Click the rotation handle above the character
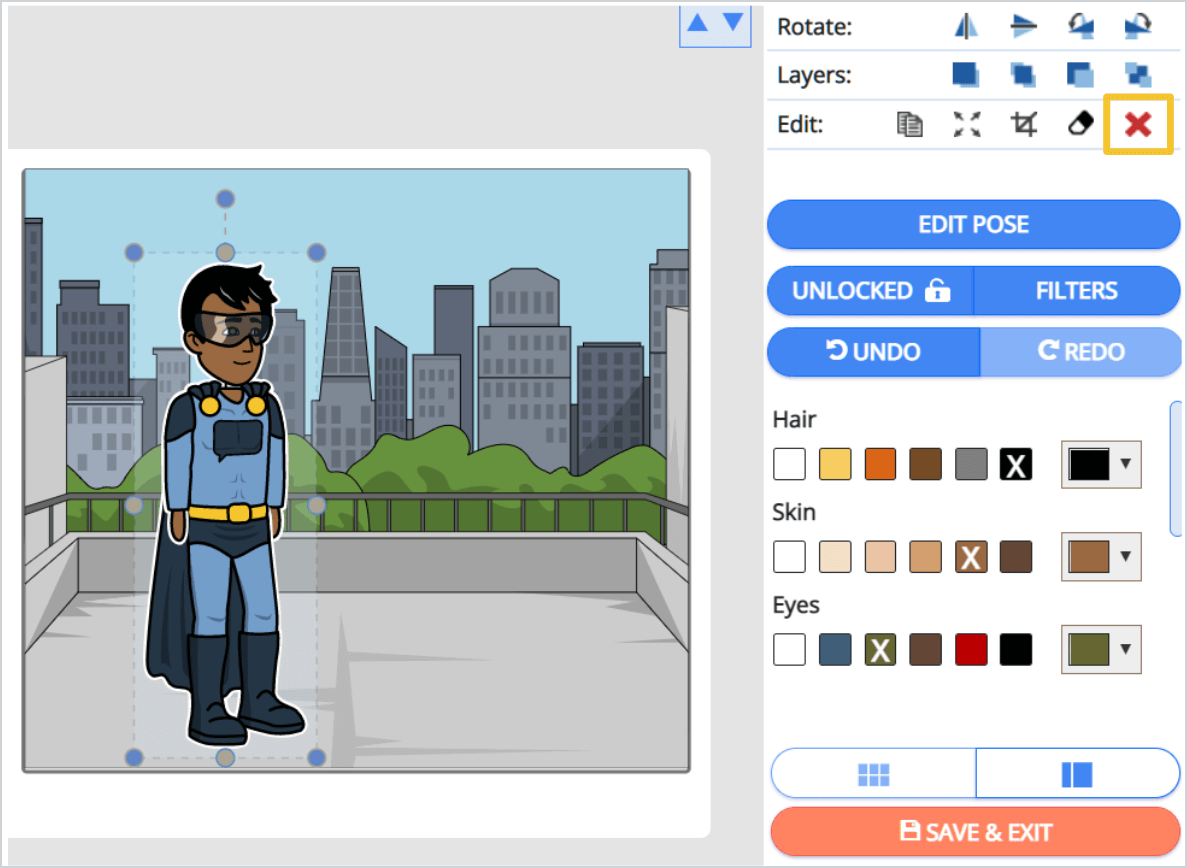The image size is (1187, 868). (x=225, y=198)
